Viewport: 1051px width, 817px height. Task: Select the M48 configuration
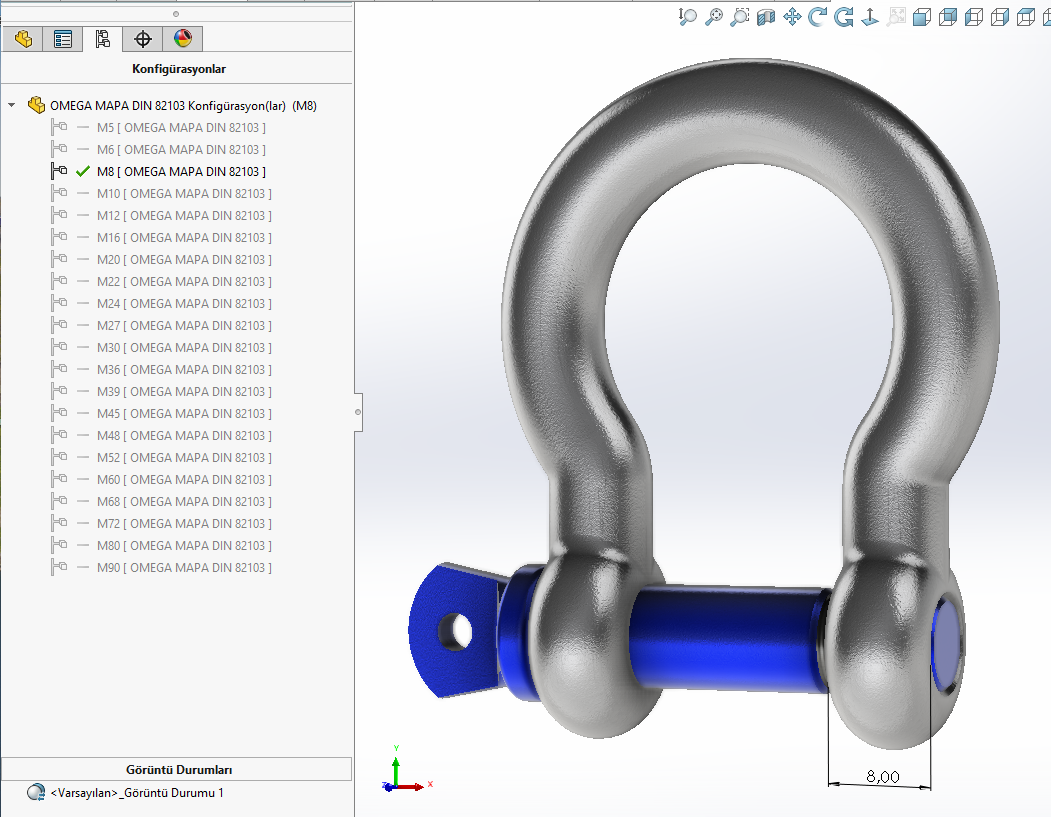point(184,436)
